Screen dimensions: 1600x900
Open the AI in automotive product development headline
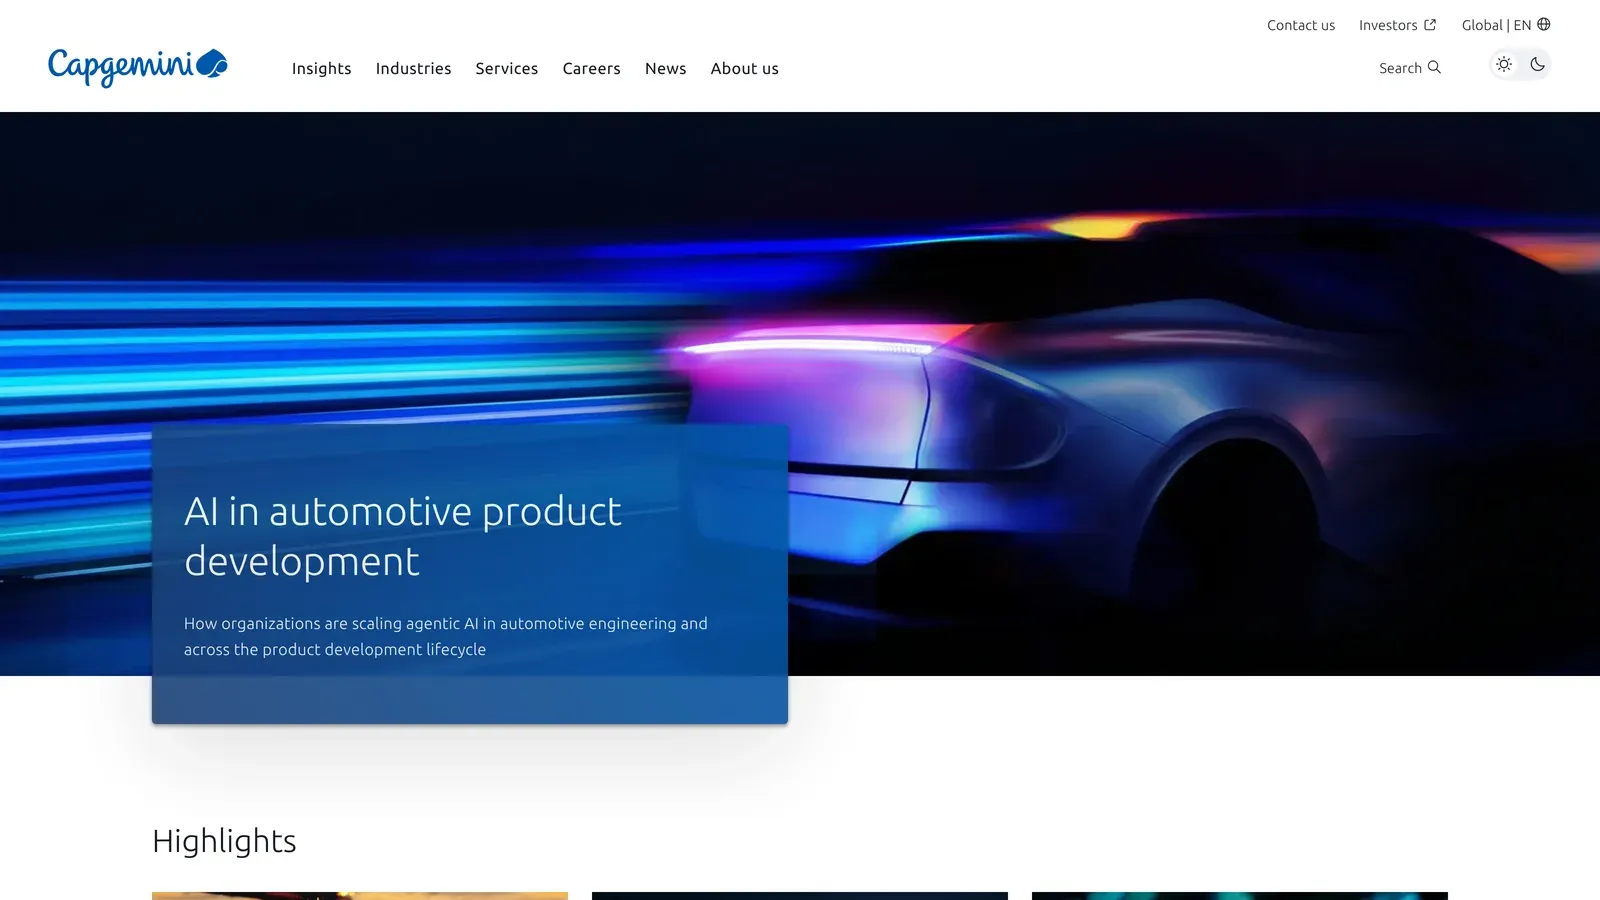point(403,536)
